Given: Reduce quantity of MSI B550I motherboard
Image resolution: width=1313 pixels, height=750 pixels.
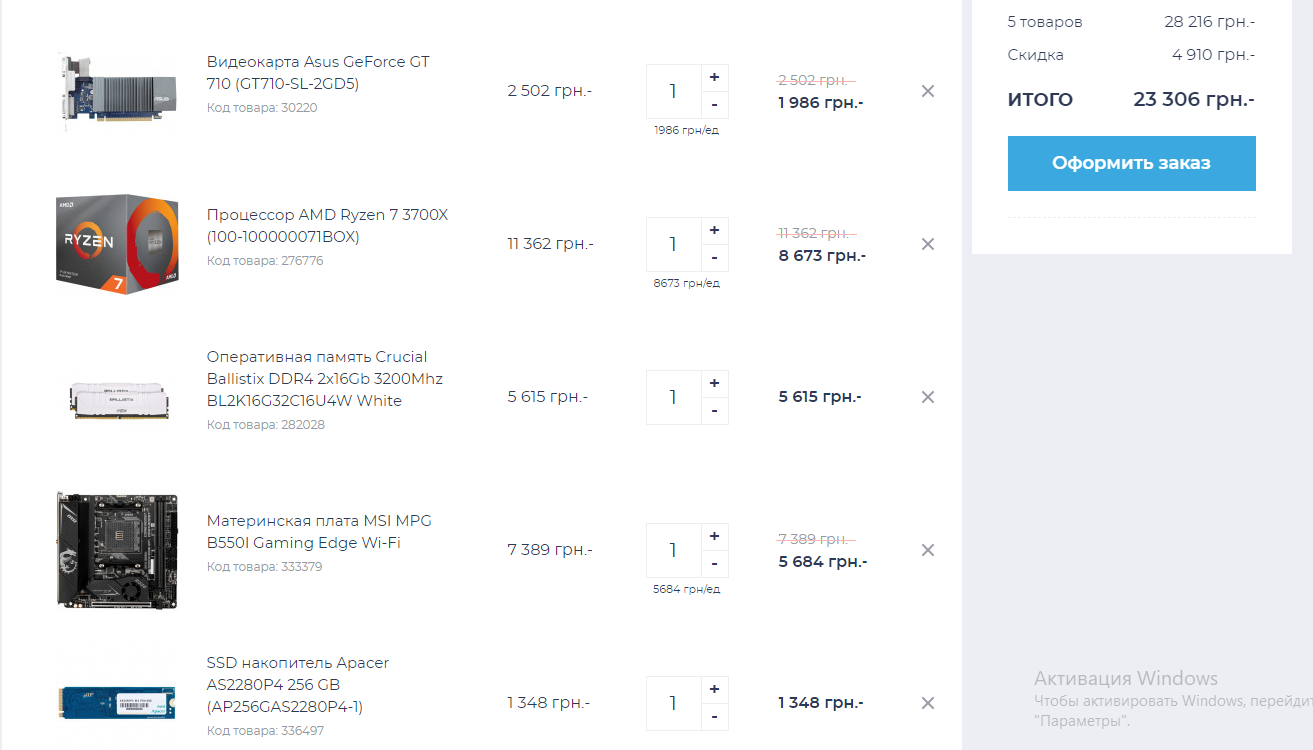Looking at the screenshot, I should pyautogui.click(x=714, y=564).
